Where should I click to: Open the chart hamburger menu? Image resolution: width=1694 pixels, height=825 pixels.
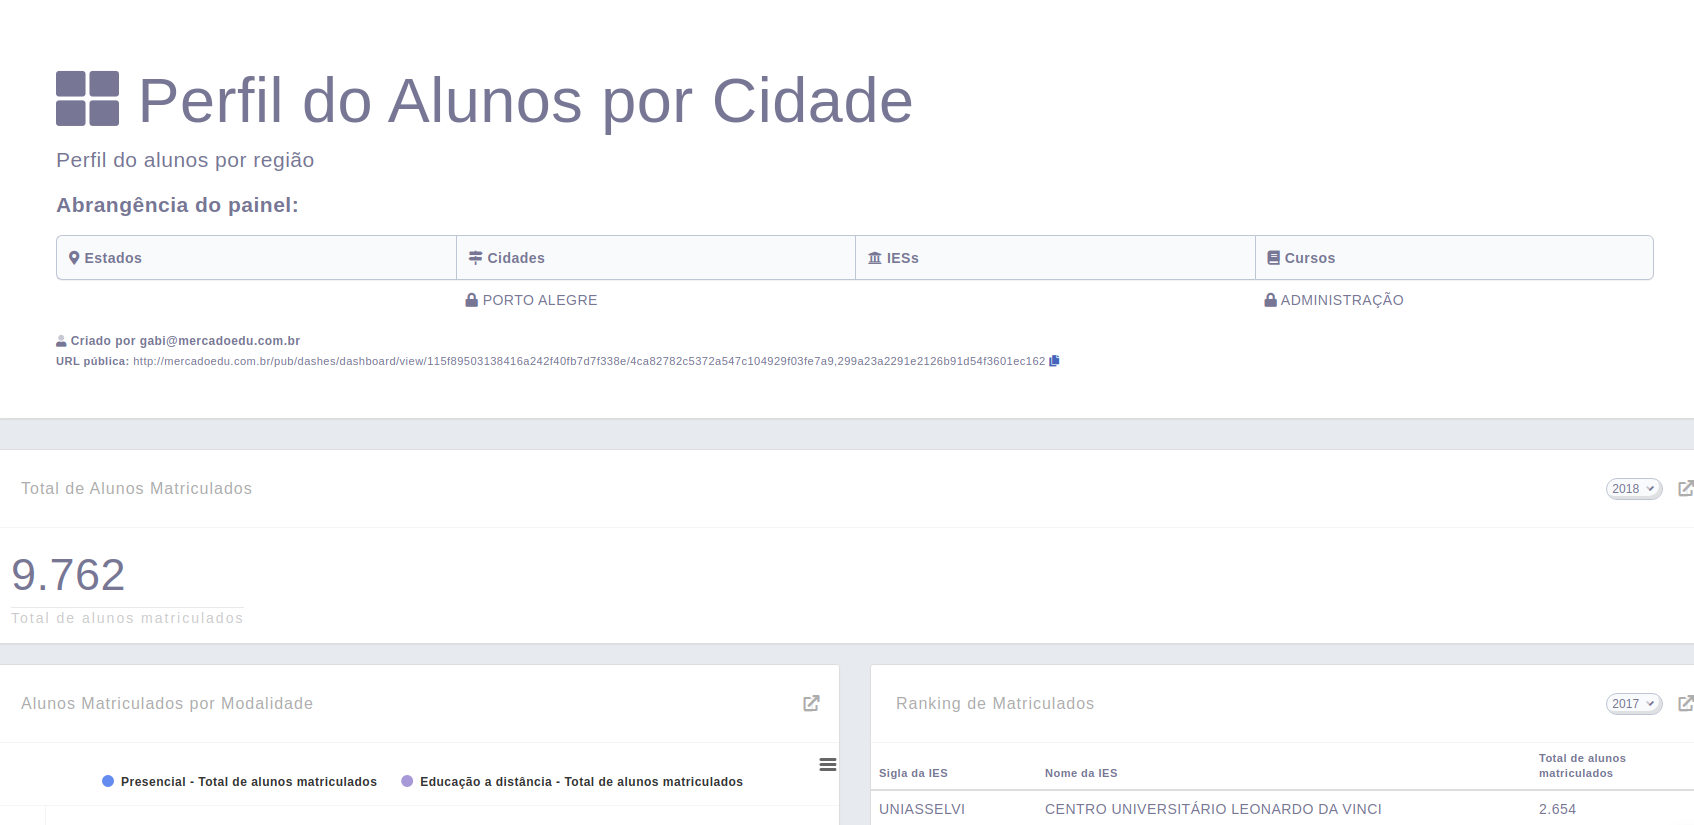828,764
